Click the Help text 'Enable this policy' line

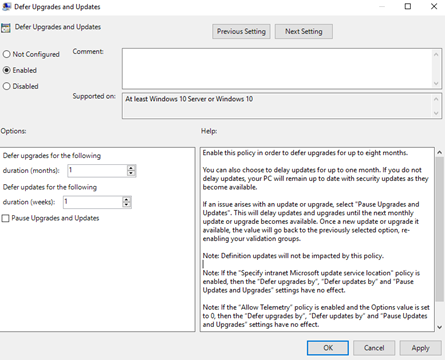point(305,153)
